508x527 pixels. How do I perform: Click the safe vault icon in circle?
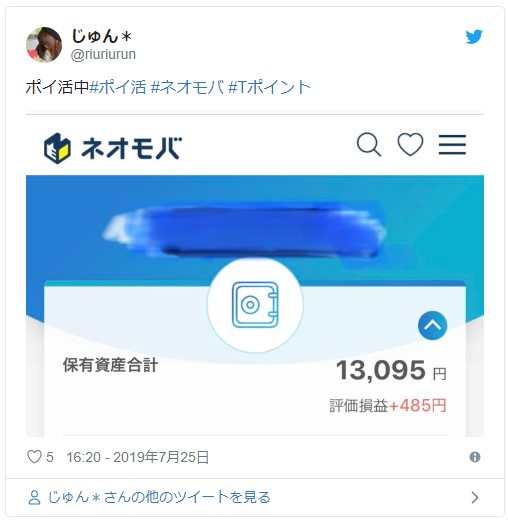tap(255, 305)
